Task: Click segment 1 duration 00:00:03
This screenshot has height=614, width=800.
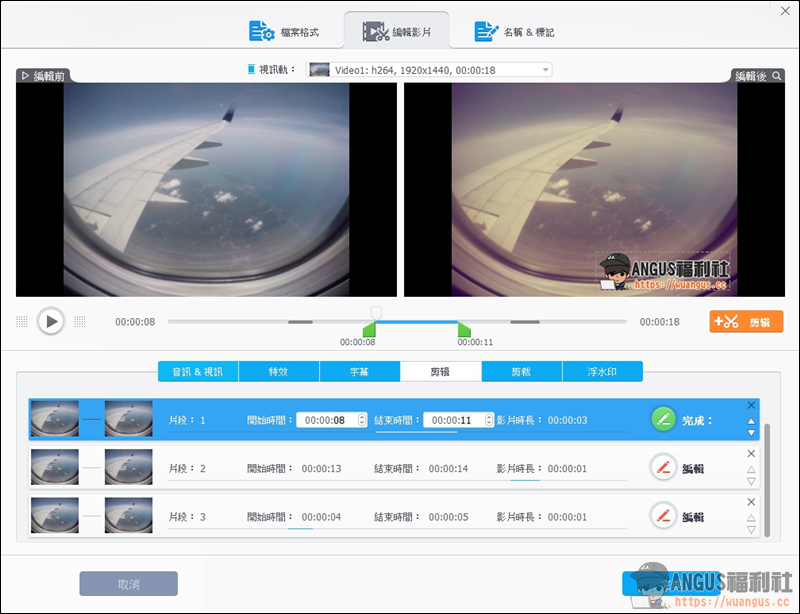Action: (567, 420)
